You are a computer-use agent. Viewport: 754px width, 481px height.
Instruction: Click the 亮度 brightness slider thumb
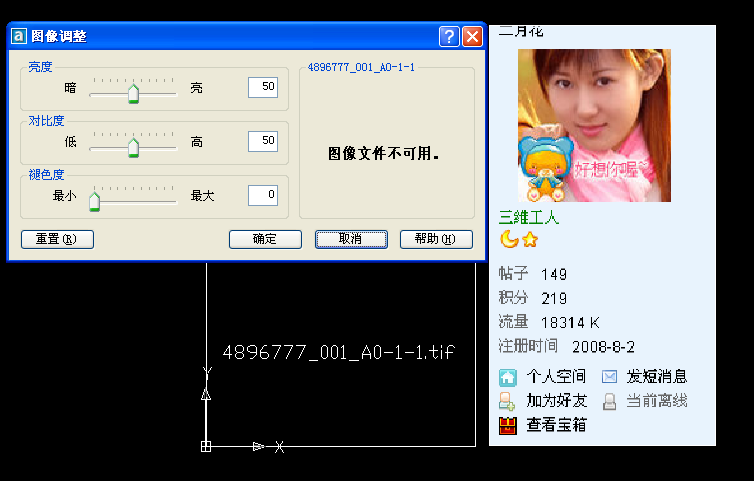(133, 93)
